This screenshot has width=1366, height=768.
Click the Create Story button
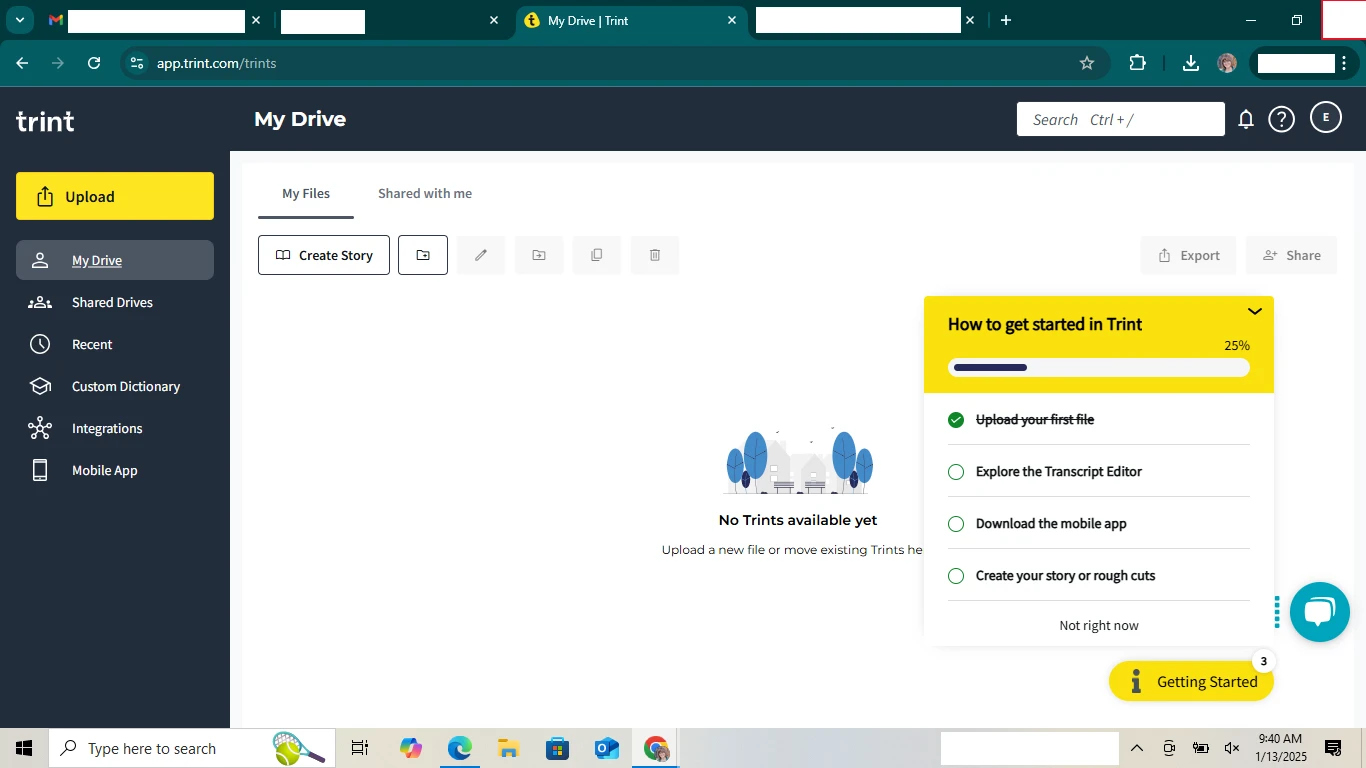(x=324, y=255)
